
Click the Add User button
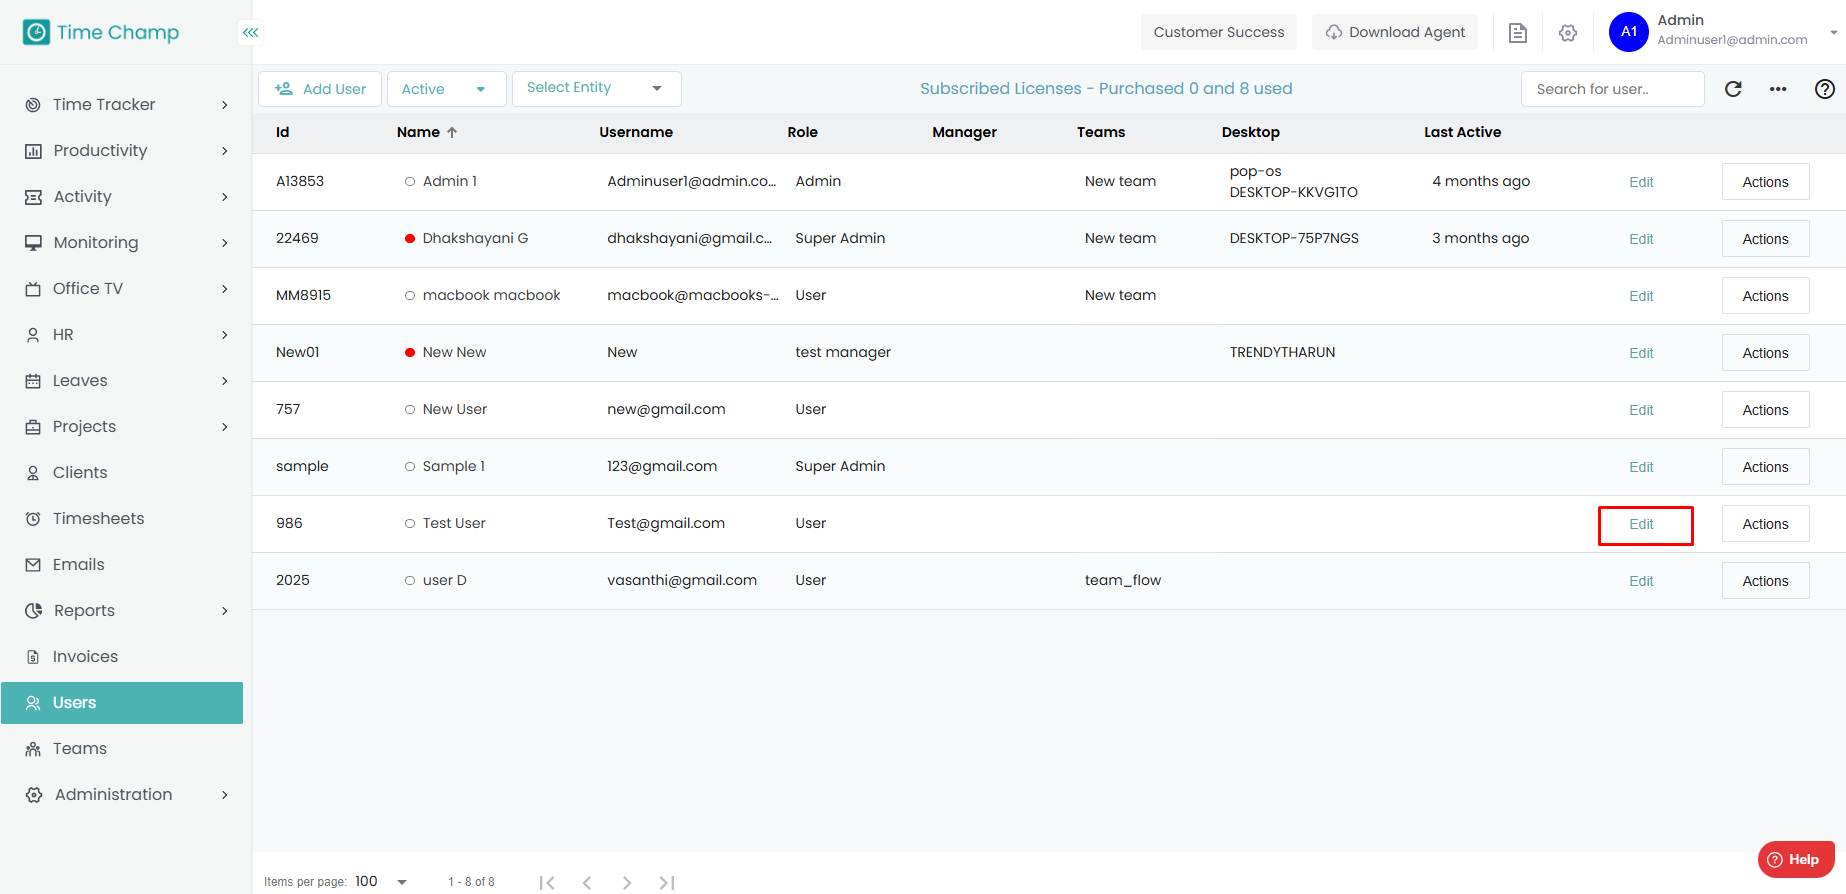click(320, 89)
